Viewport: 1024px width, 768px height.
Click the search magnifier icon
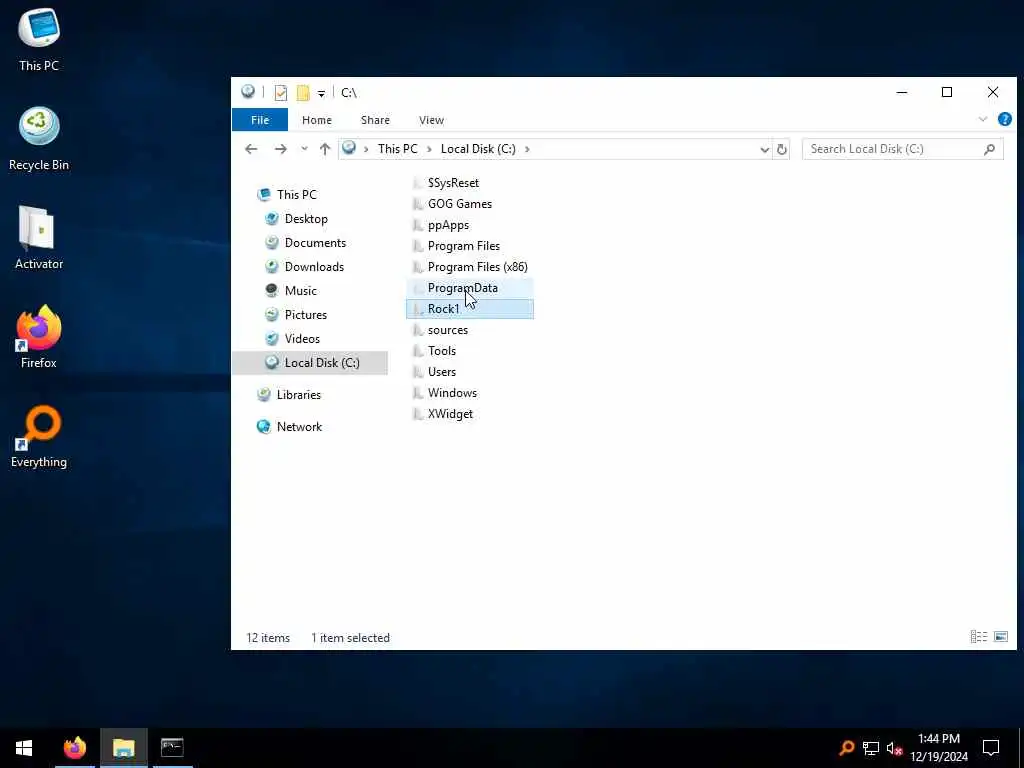[989, 149]
